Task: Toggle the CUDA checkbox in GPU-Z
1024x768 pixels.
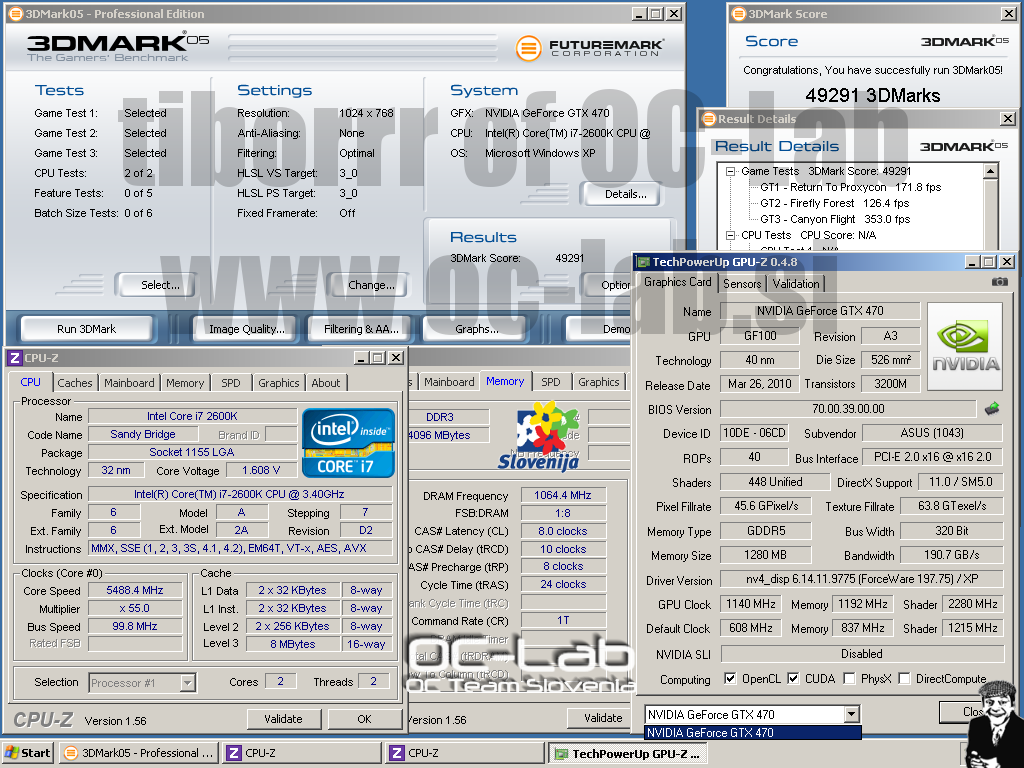Action: tap(793, 679)
